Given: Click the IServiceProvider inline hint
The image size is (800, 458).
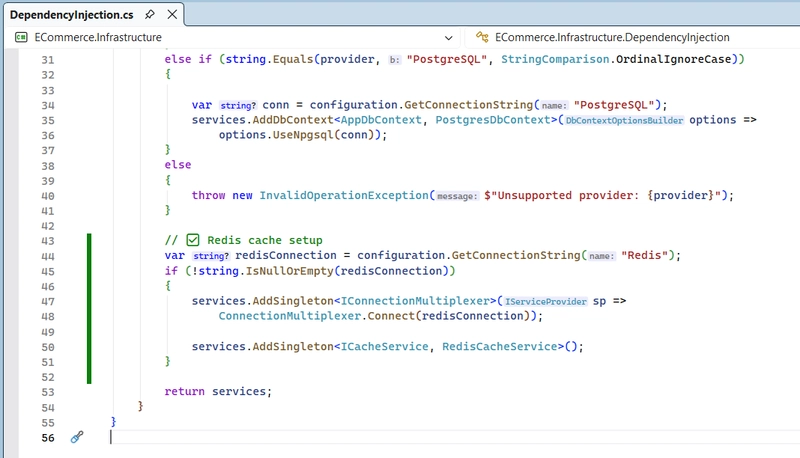Looking at the screenshot, I should click(545, 301).
